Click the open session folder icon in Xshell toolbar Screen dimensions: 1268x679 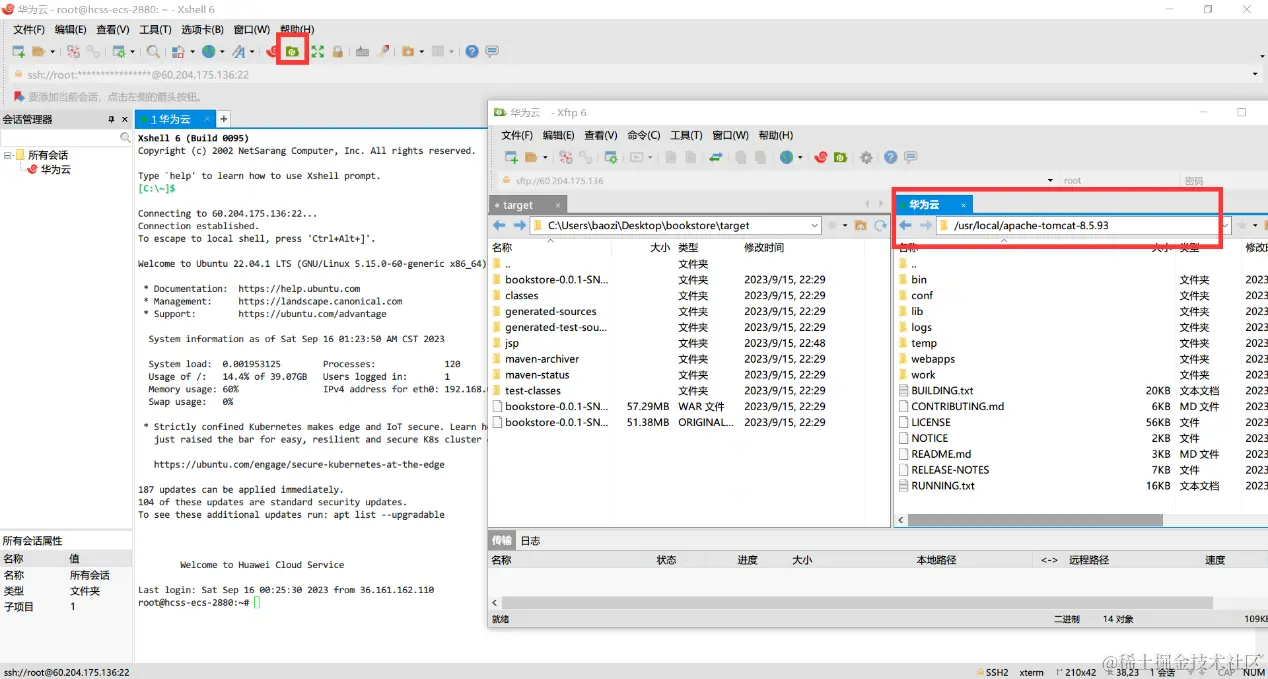point(38,51)
